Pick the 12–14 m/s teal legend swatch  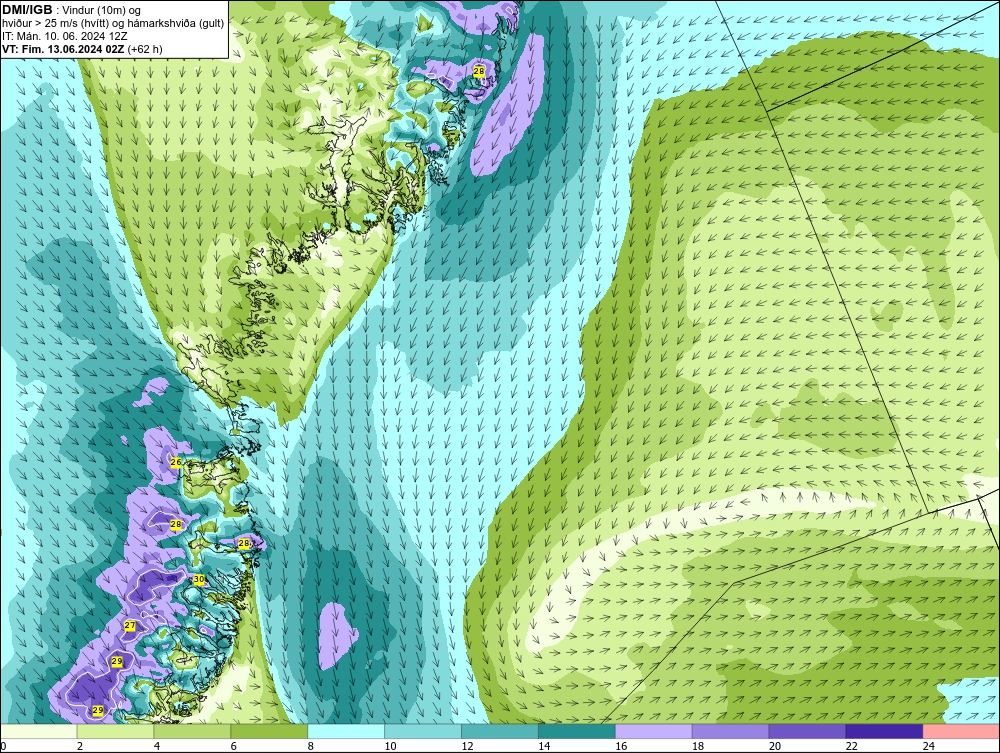click(x=500, y=731)
